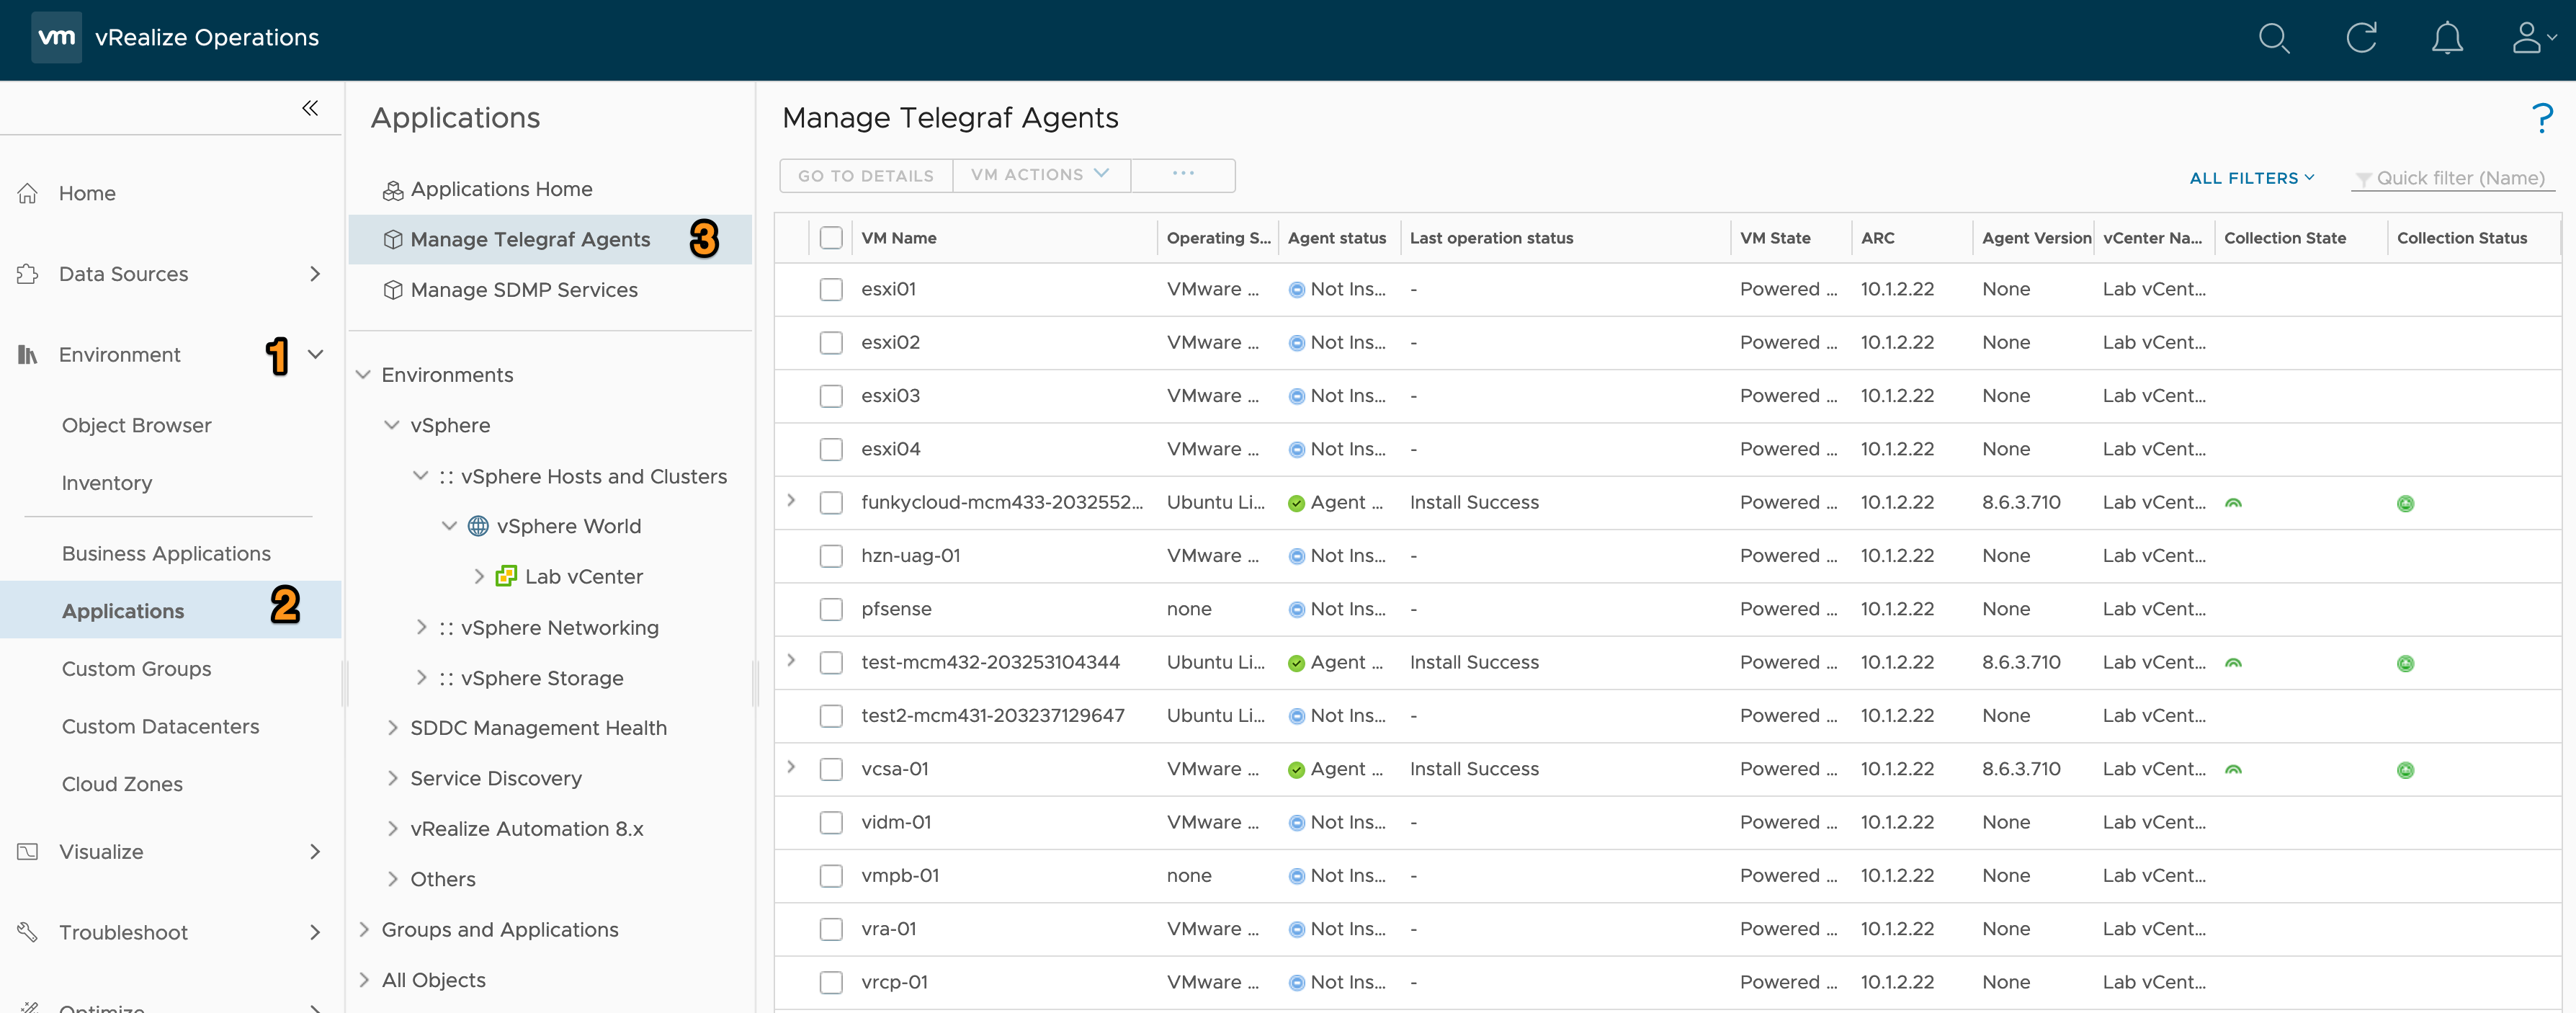This screenshot has width=2576, height=1013.
Task: Click the Environment books icon
Action: pos(28,354)
